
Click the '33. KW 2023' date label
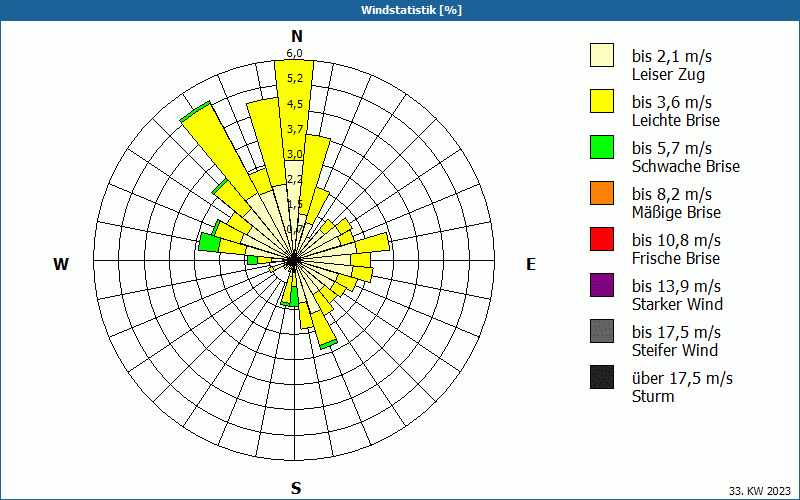760,491
